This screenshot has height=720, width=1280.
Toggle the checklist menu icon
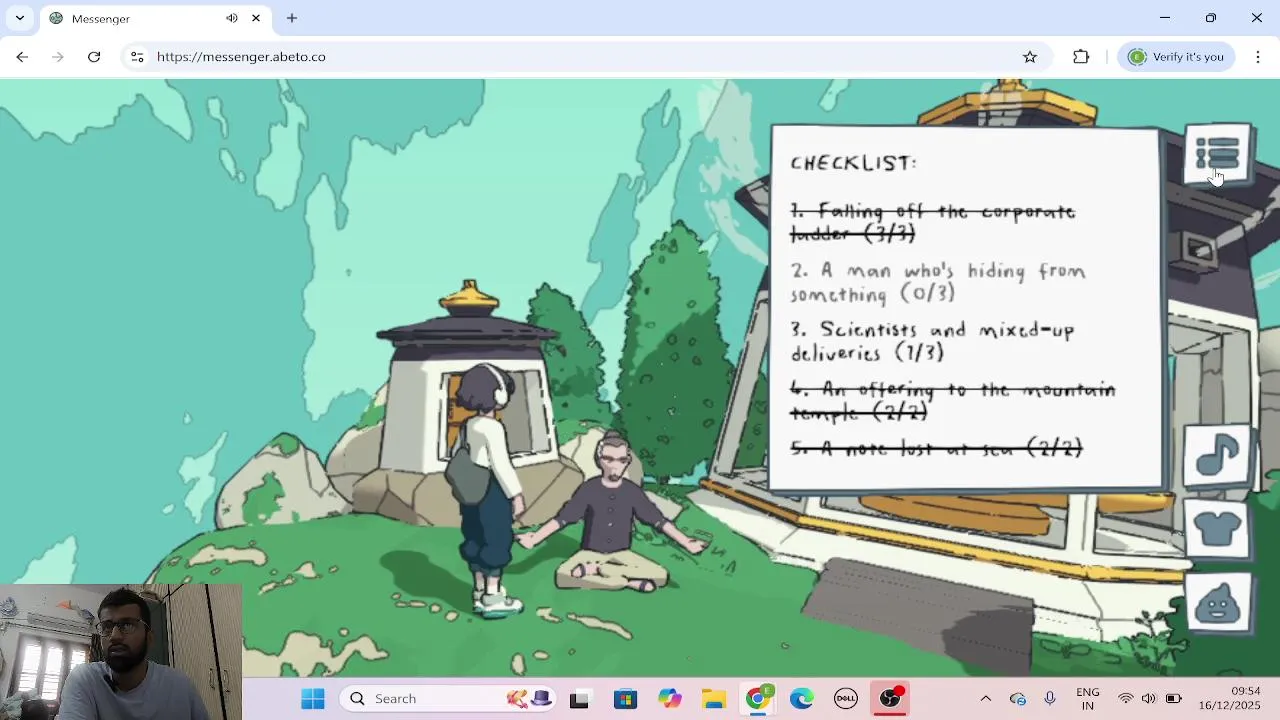point(1217,154)
